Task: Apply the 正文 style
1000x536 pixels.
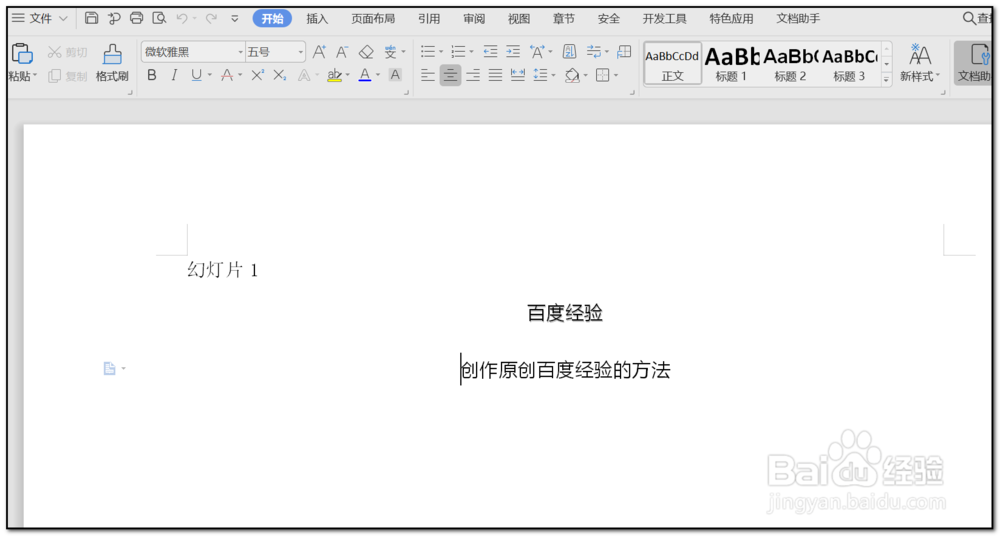Action: (672, 64)
